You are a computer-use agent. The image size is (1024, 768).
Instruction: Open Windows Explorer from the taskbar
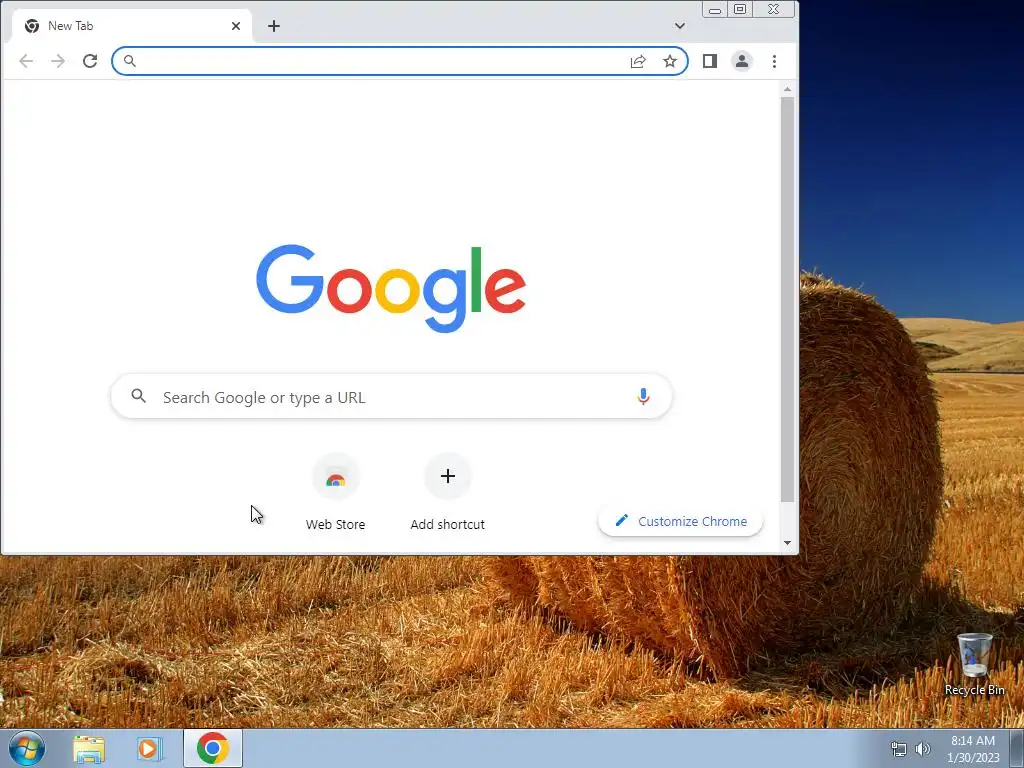pos(89,749)
